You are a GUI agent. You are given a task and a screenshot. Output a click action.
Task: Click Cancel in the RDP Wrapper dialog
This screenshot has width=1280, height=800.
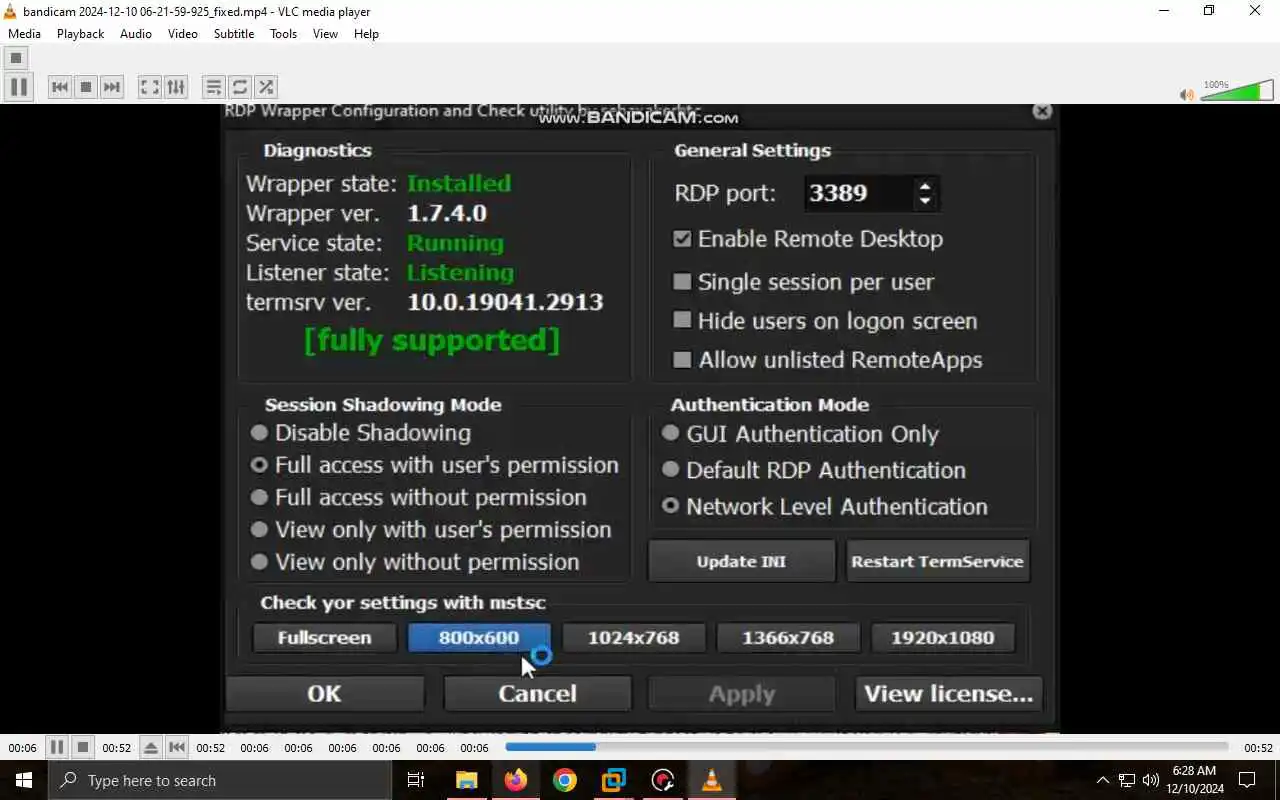537,694
